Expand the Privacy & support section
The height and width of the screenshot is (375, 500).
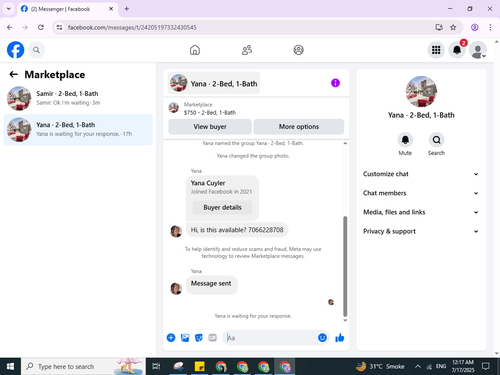tap(421, 231)
